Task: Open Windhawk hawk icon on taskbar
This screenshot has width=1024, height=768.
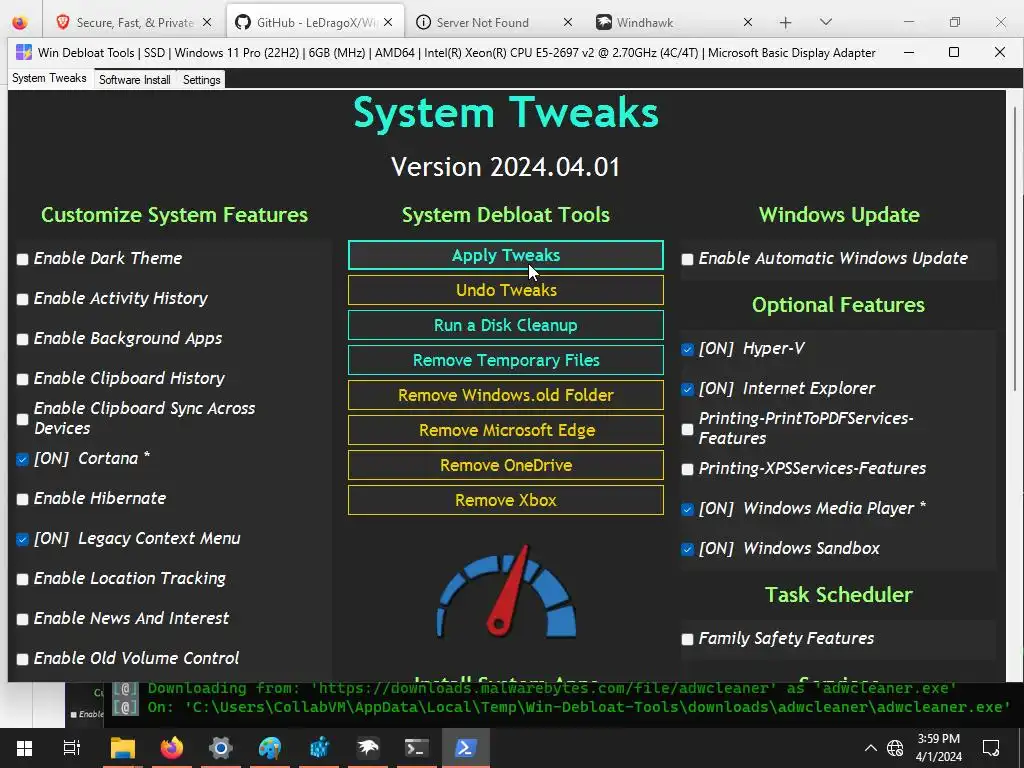Action: 368,748
